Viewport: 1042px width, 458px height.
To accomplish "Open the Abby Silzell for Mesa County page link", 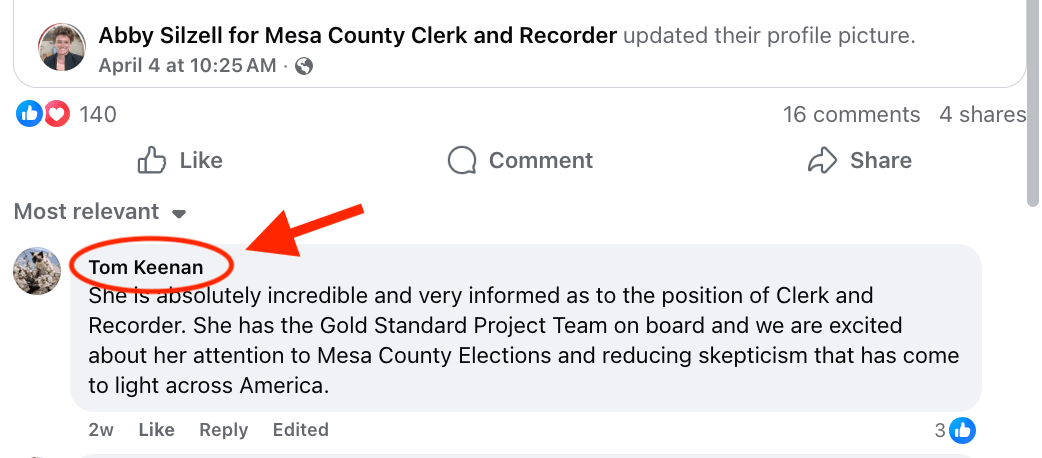I will [357, 36].
